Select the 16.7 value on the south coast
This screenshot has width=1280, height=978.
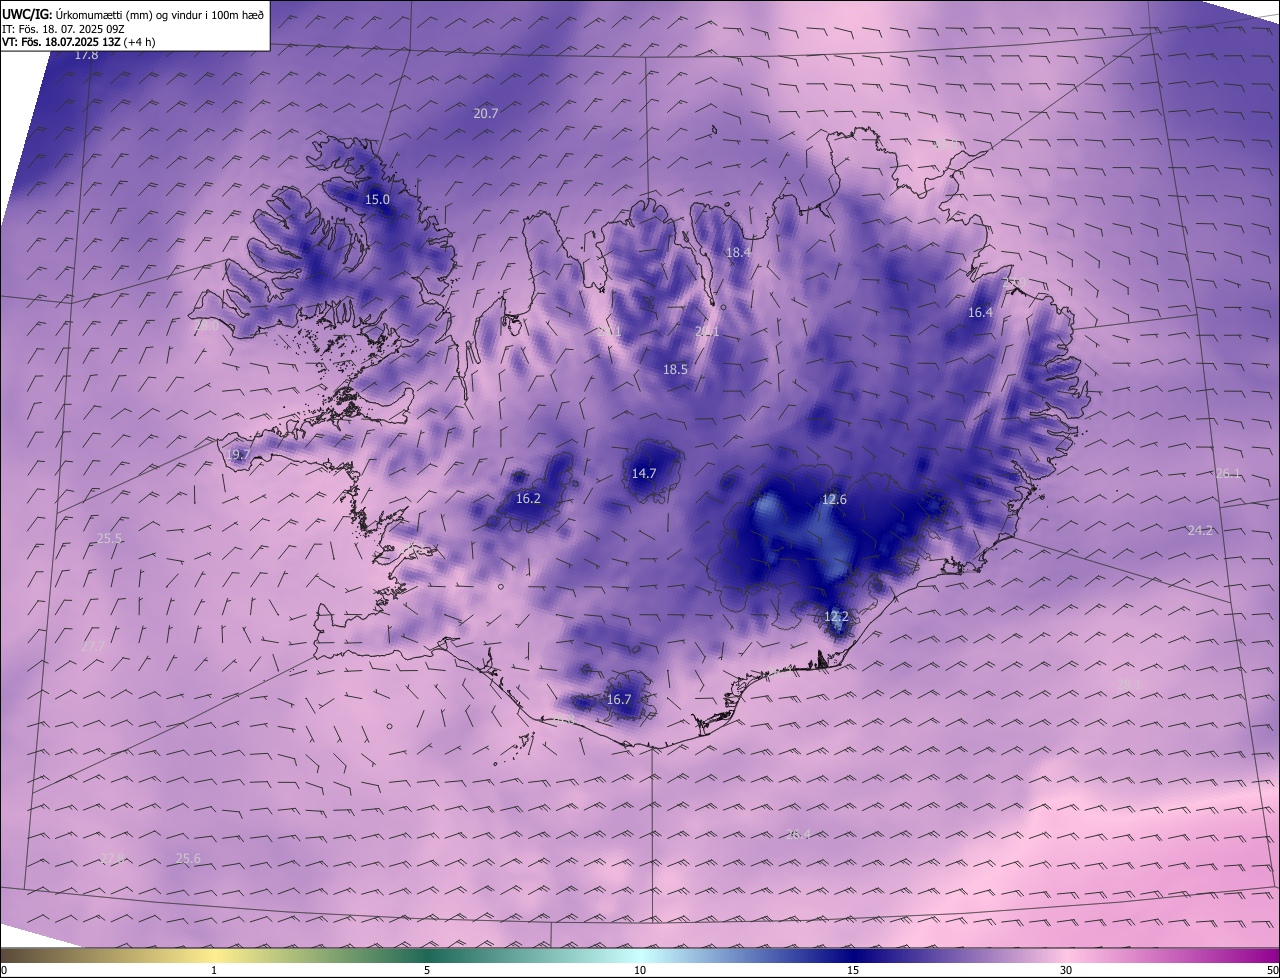click(619, 700)
